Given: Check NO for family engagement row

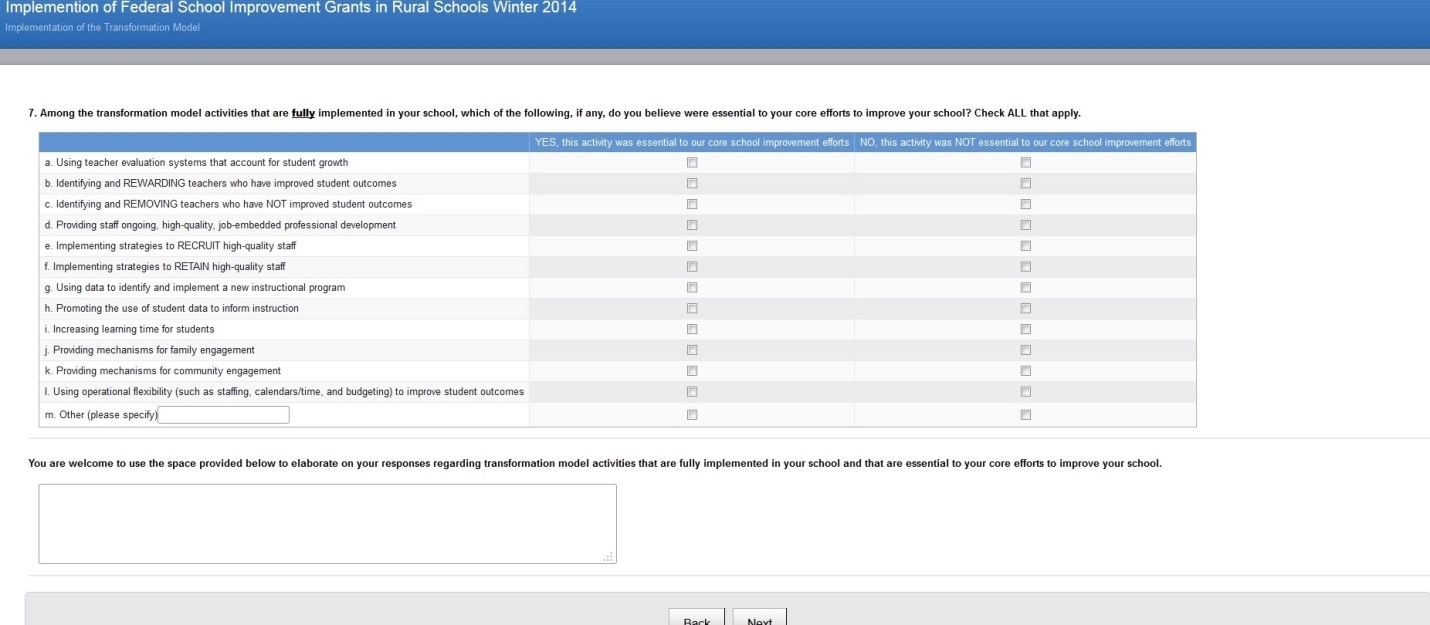Looking at the screenshot, I should coord(1025,350).
